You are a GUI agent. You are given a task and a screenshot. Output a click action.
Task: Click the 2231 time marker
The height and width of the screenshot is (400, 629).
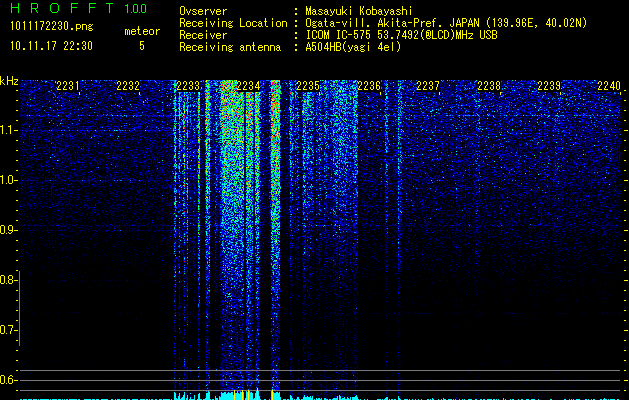coord(68,86)
